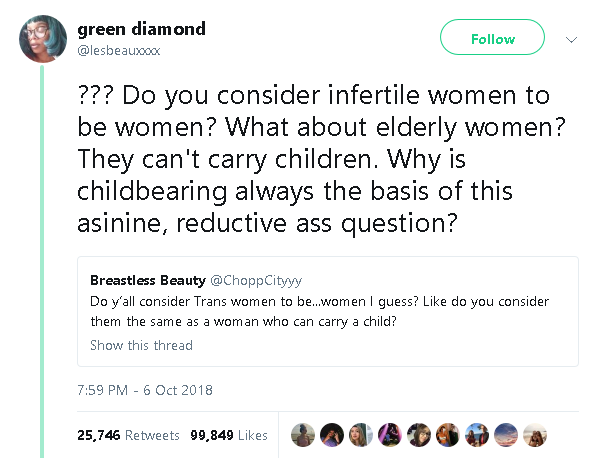Click the first liker avatar

(x=303, y=435)
